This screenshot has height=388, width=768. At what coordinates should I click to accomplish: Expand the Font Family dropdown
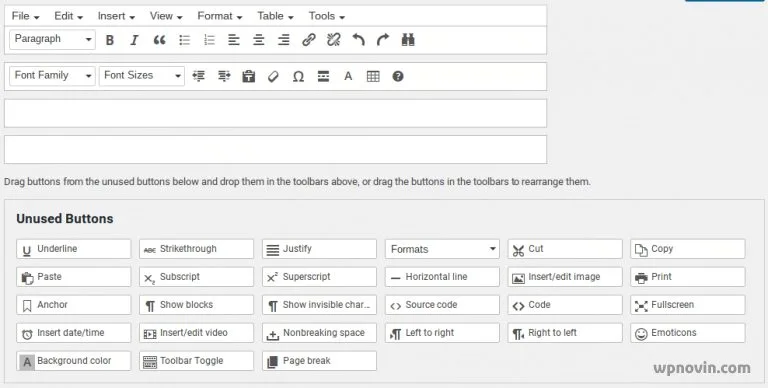pyautogui.click(x=52, y=76)
